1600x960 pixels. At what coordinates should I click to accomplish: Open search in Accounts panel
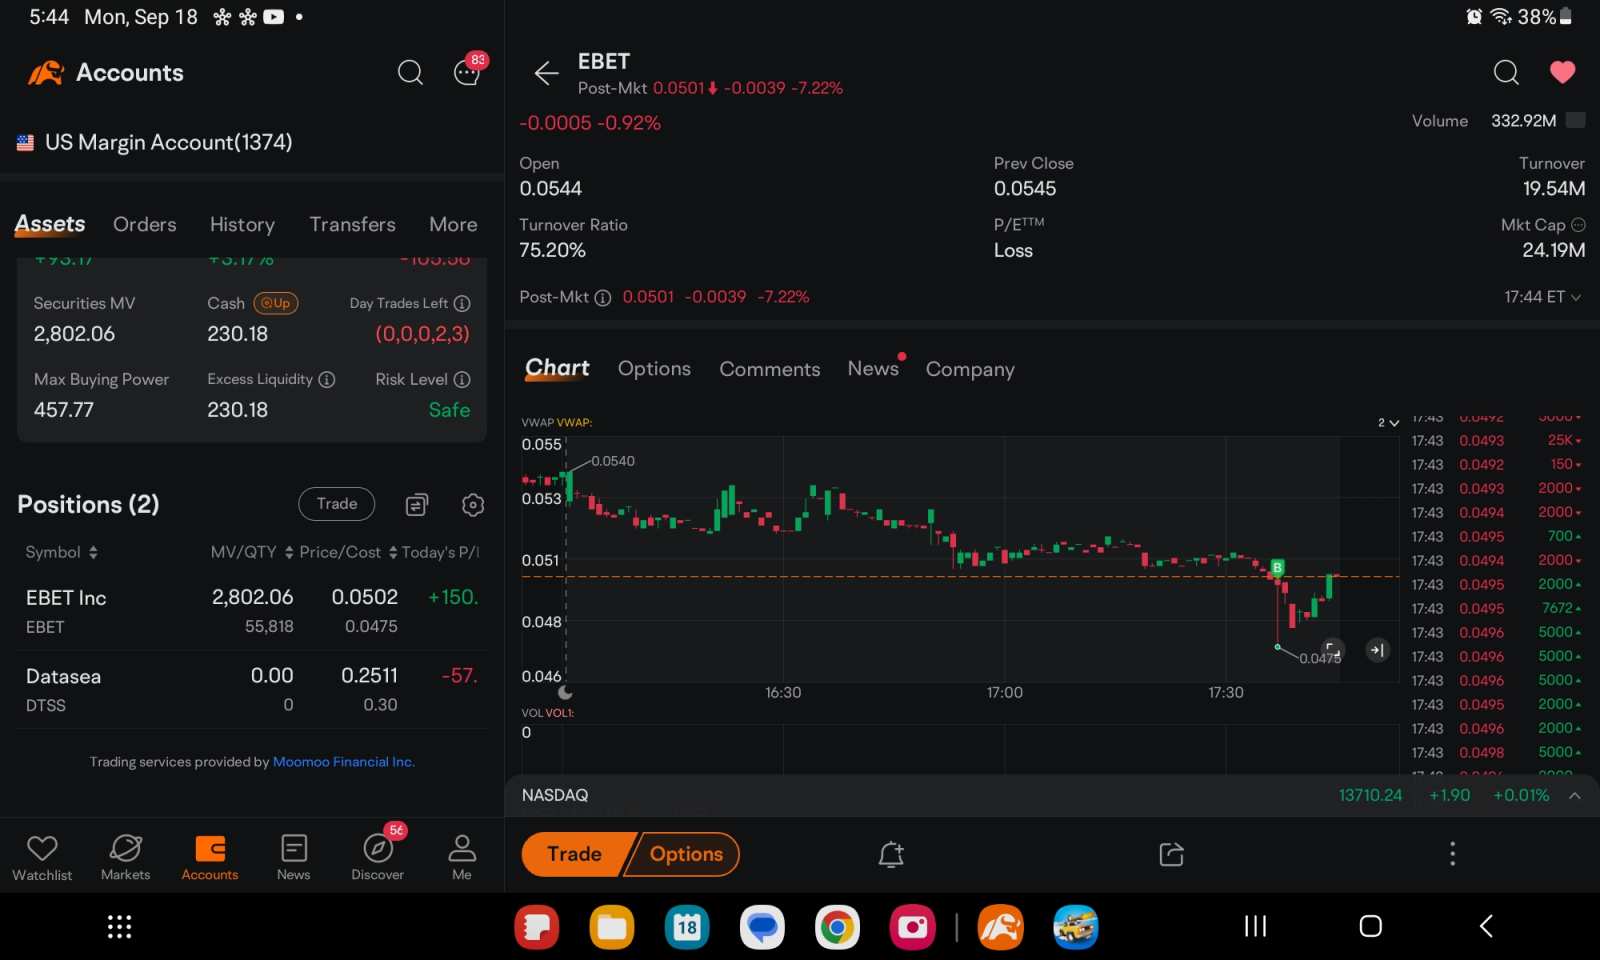[x=410, y=73]
